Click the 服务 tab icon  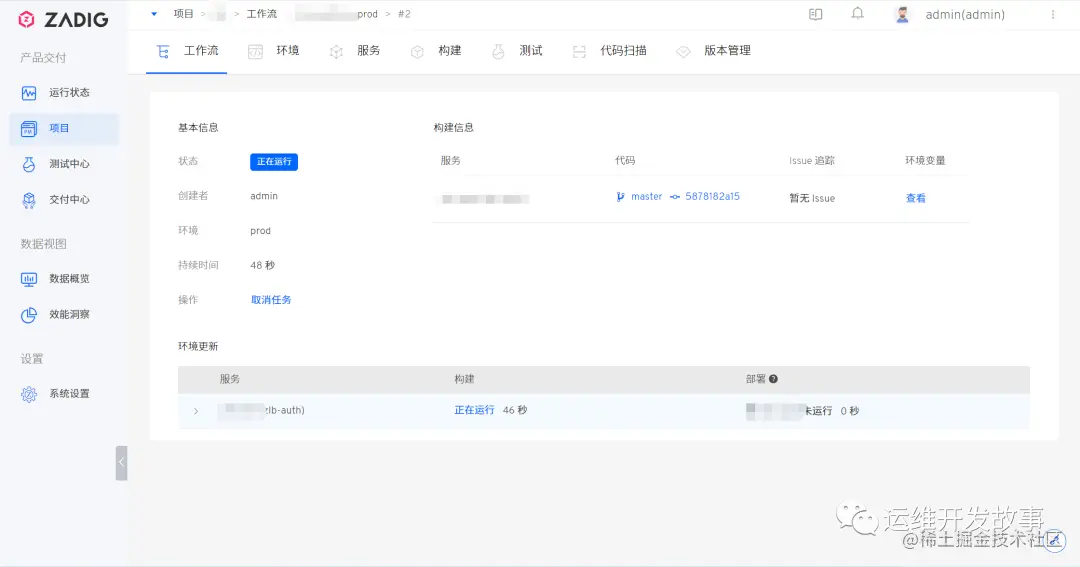[336, 52]
